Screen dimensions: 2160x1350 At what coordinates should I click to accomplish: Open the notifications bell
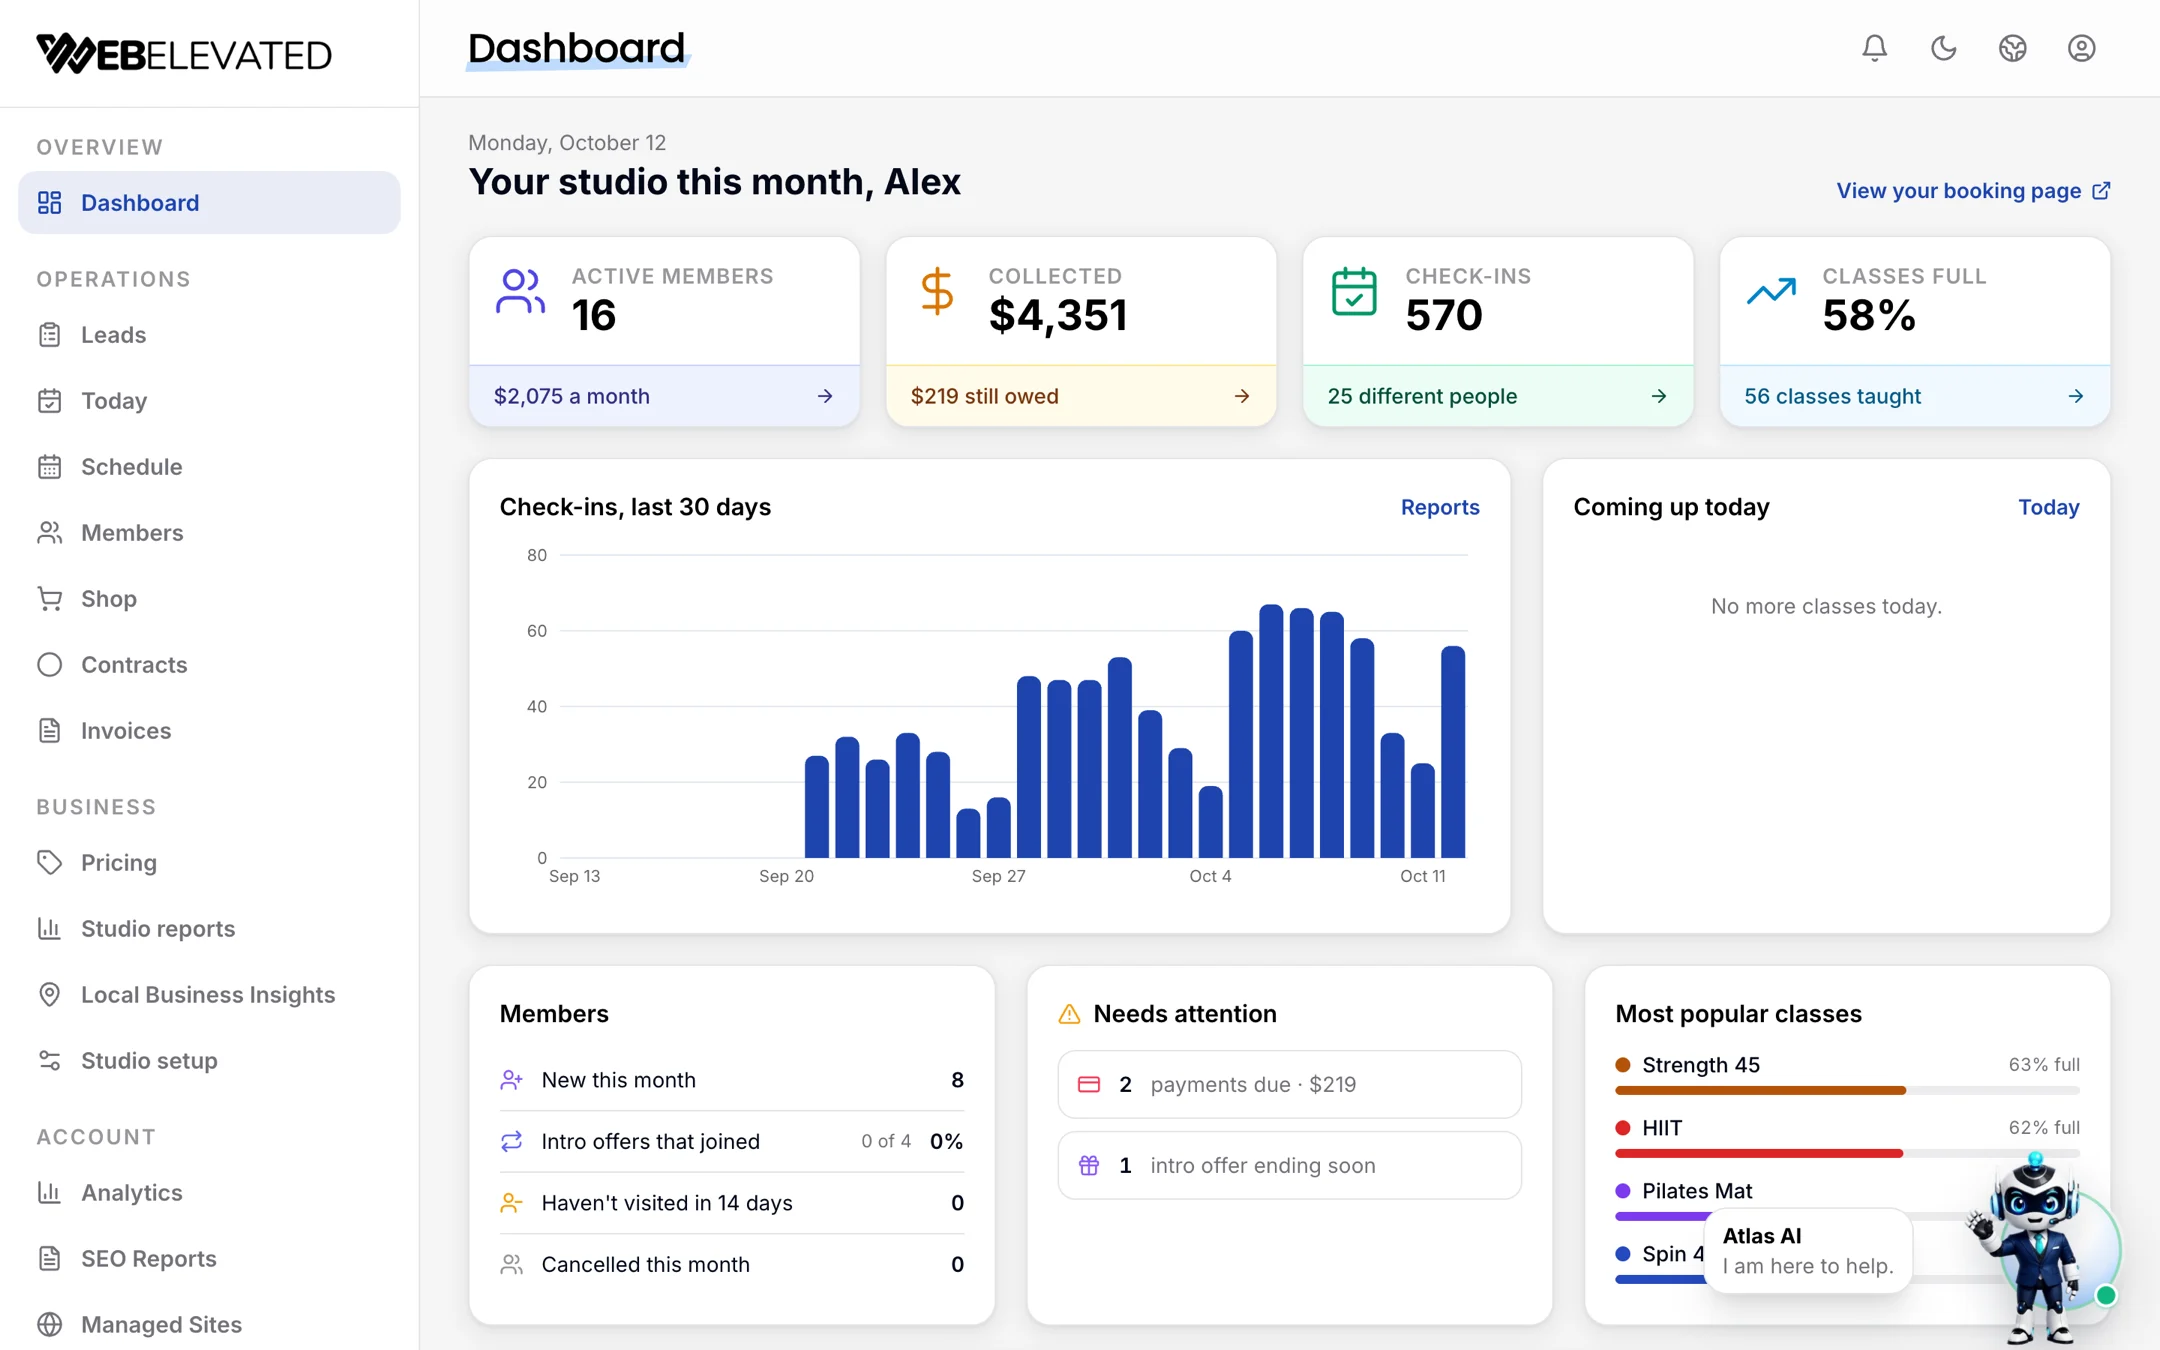tap(1874, 48)
